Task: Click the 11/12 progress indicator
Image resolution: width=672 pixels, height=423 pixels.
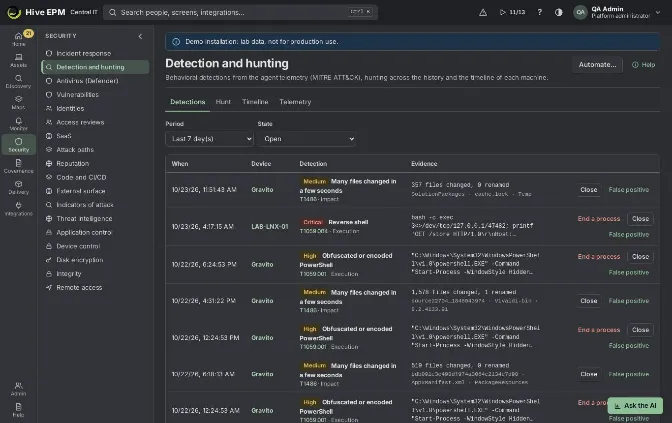Action: point(512,12)
